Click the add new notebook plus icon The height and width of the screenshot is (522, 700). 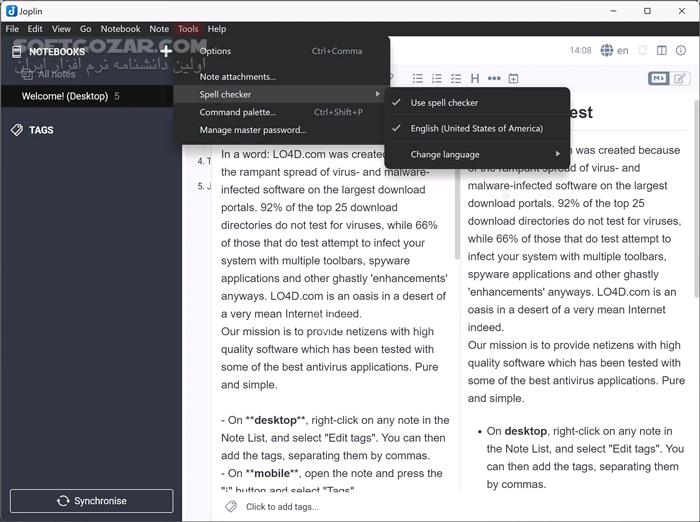pyautogui.click(x=166, y=51)
